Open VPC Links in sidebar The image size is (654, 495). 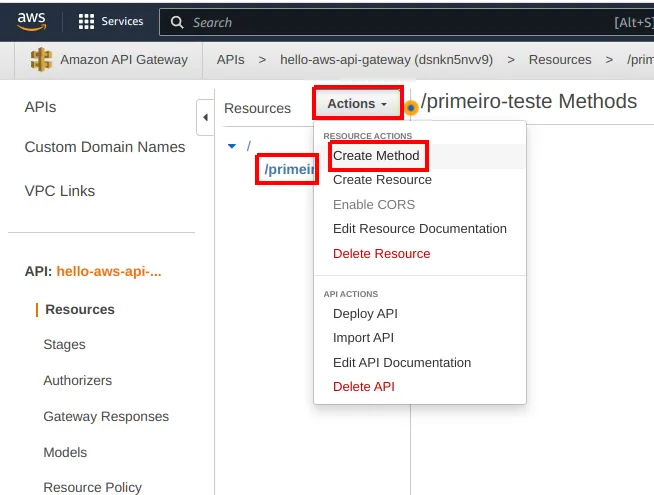click(60, 191)
